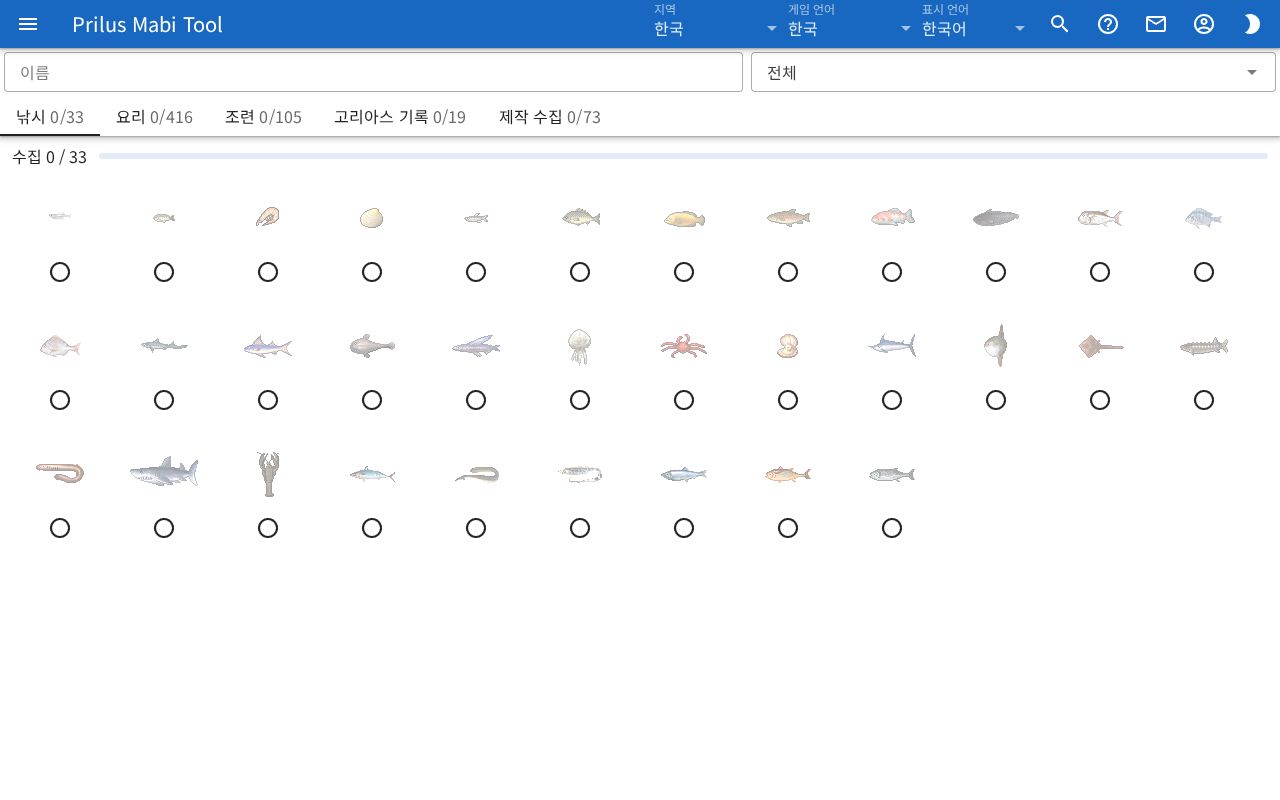The height and width of the screenshot is (800, 1280).
Task: Click the search magnifier icon
Action: coord(1060,24)
